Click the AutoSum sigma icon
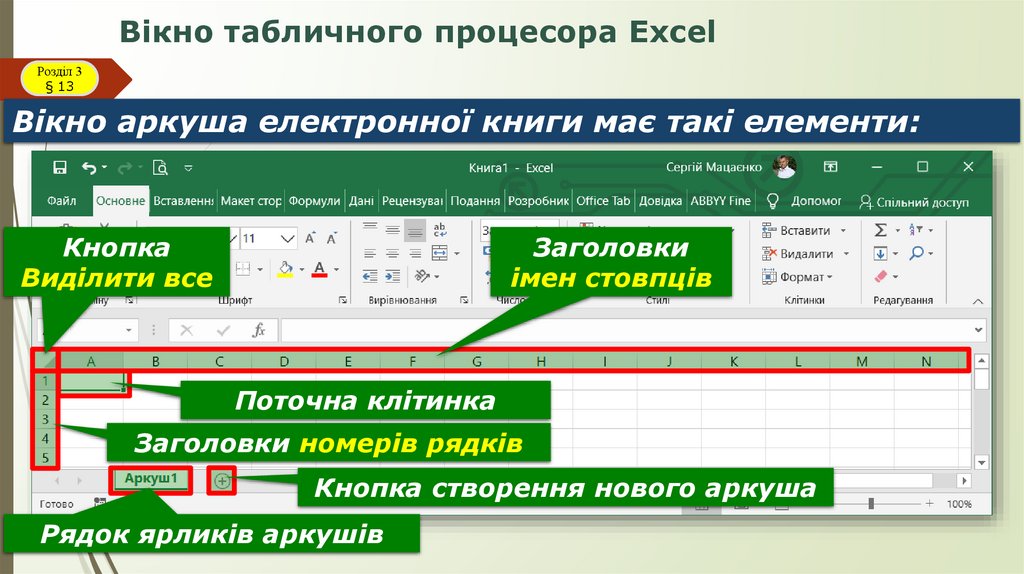This screenshot has width=1024, height=574. point(880,230)
